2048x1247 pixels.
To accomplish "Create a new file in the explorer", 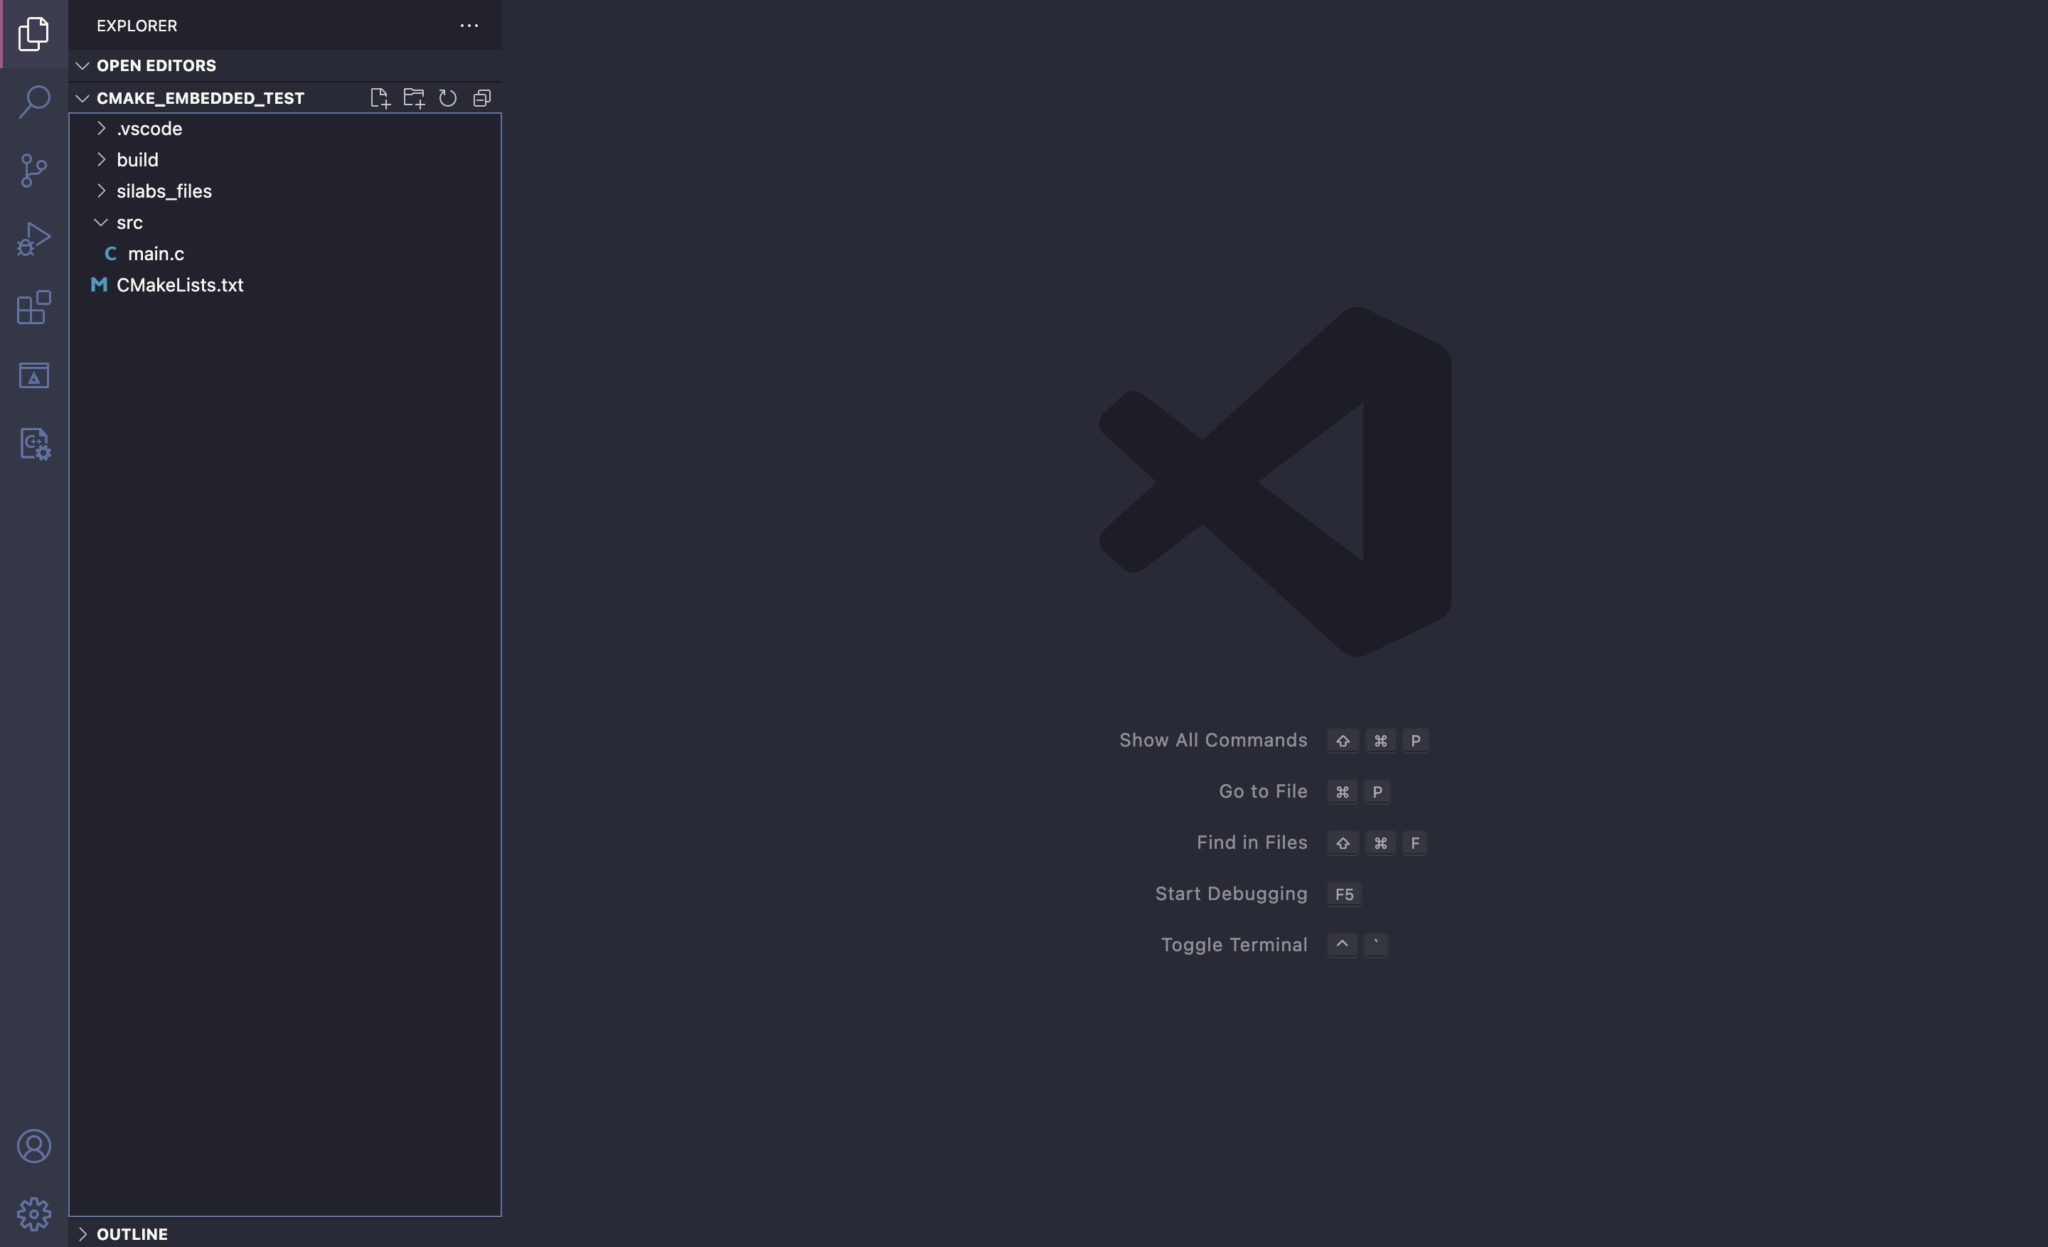I will pyautogui.click(x=381, y=97).
